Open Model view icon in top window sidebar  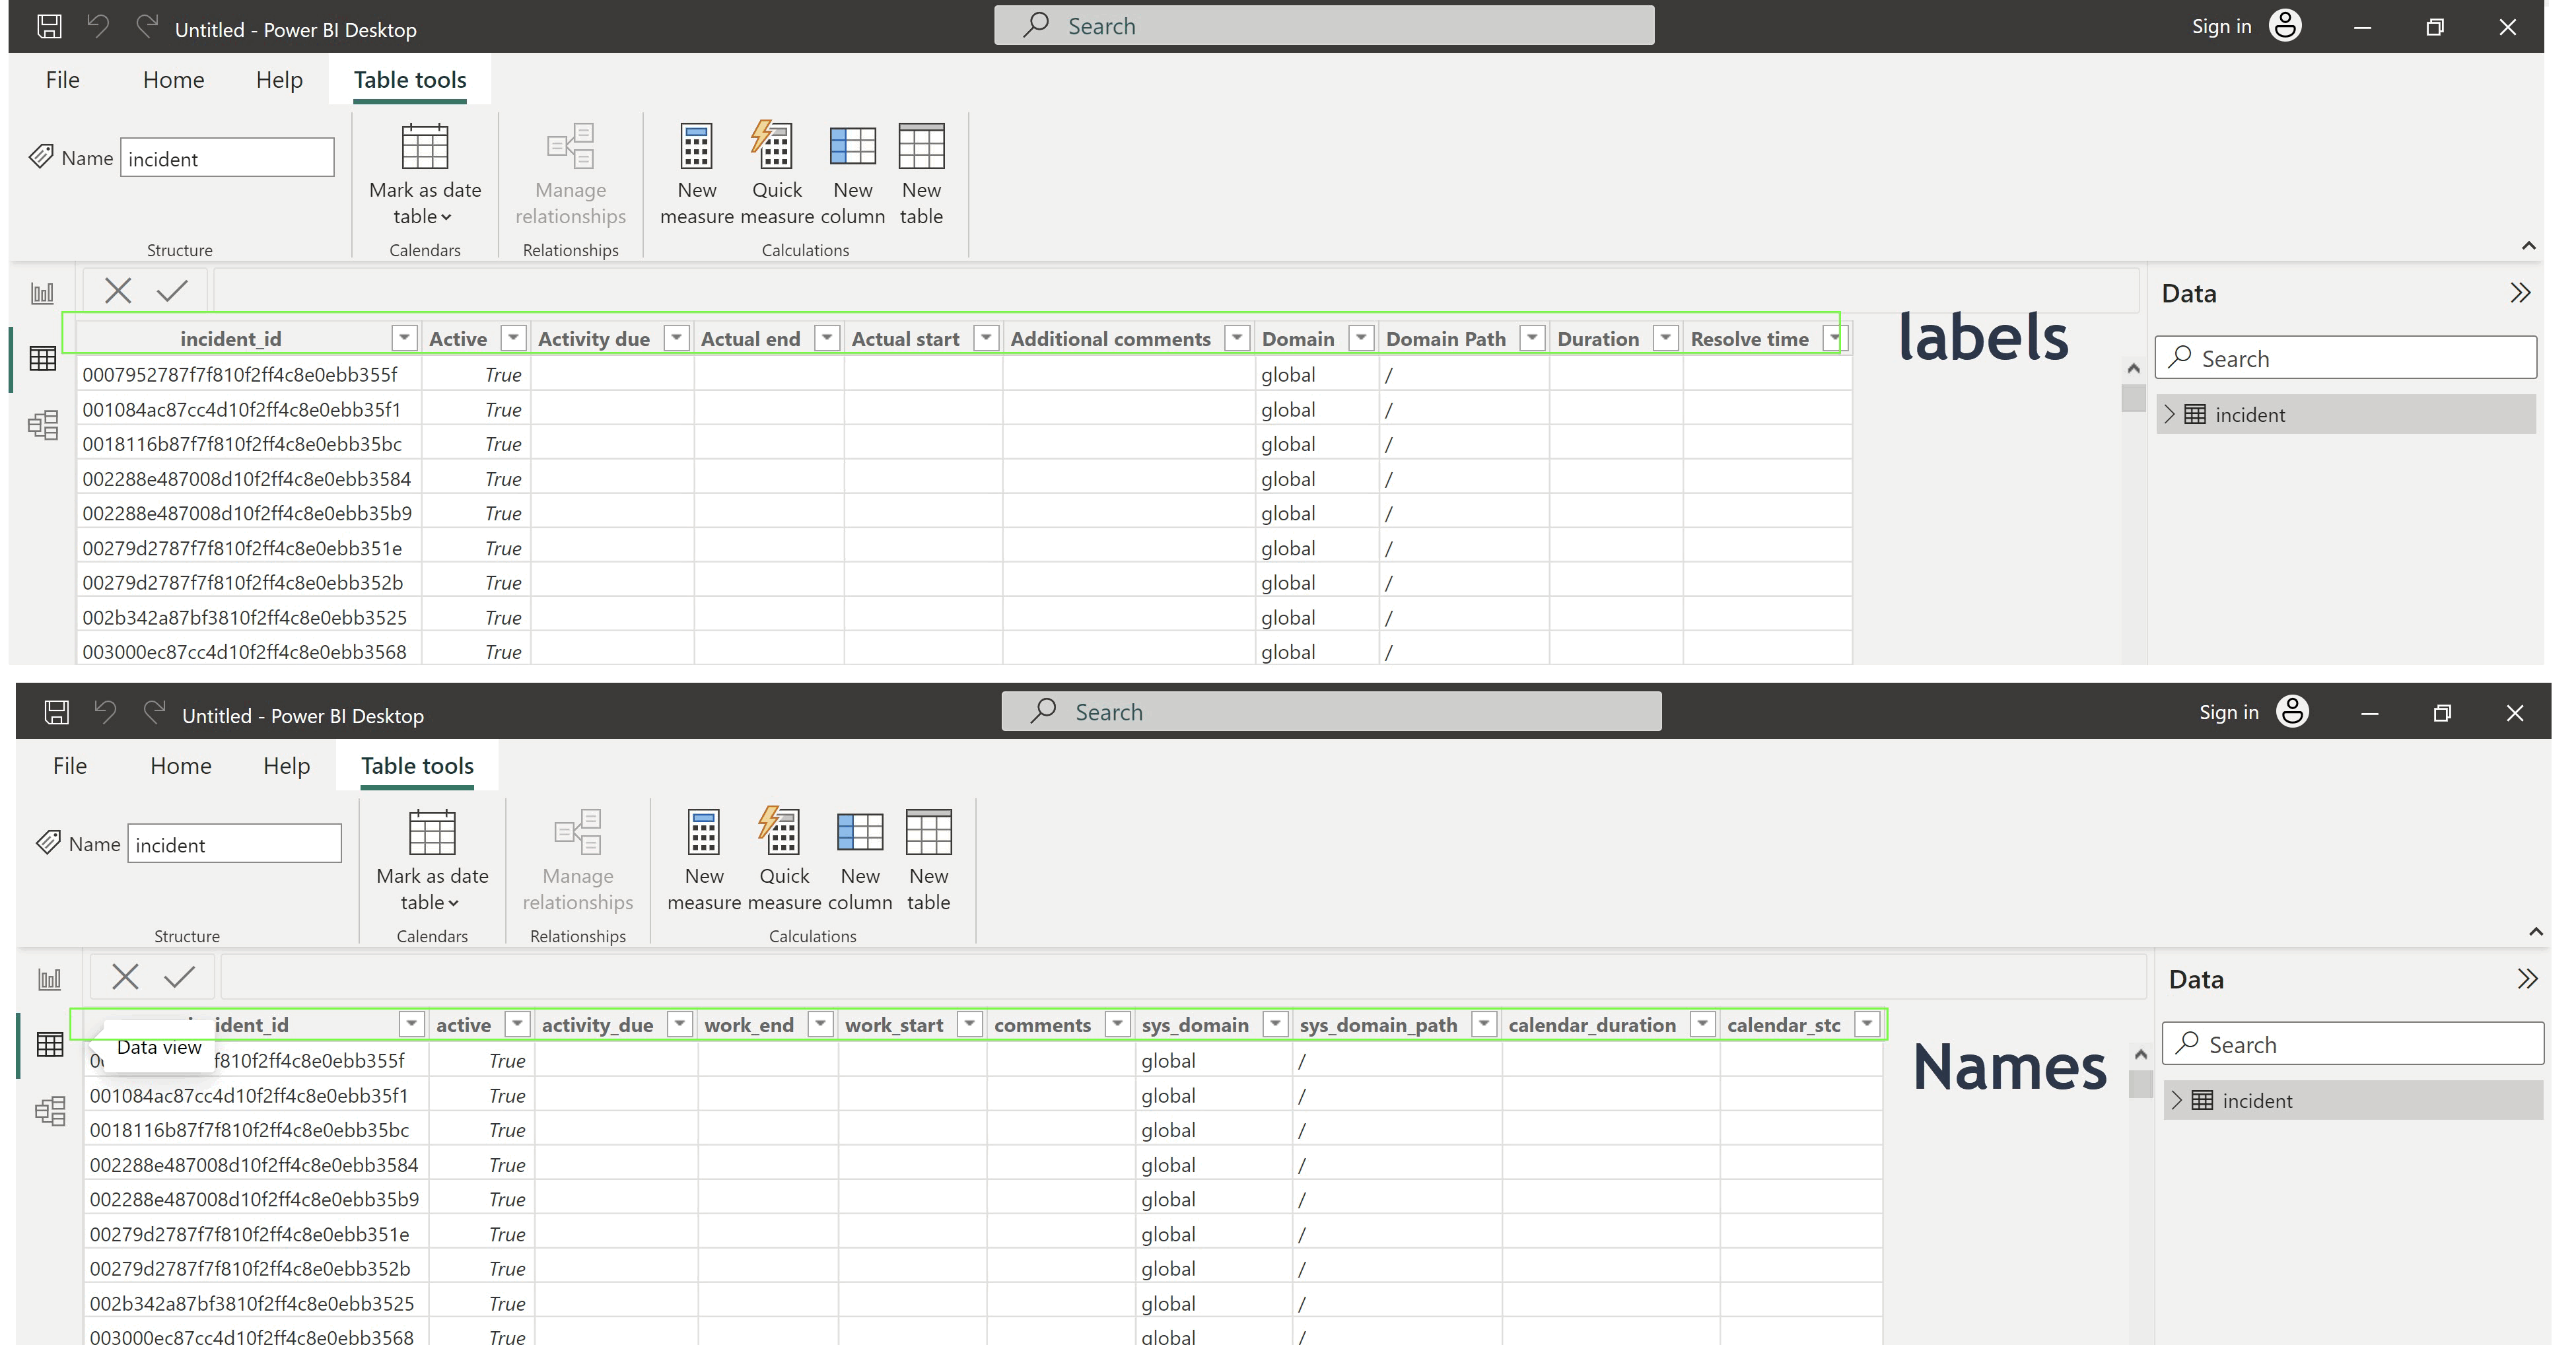pyautogui.click(x=43, y=425)
